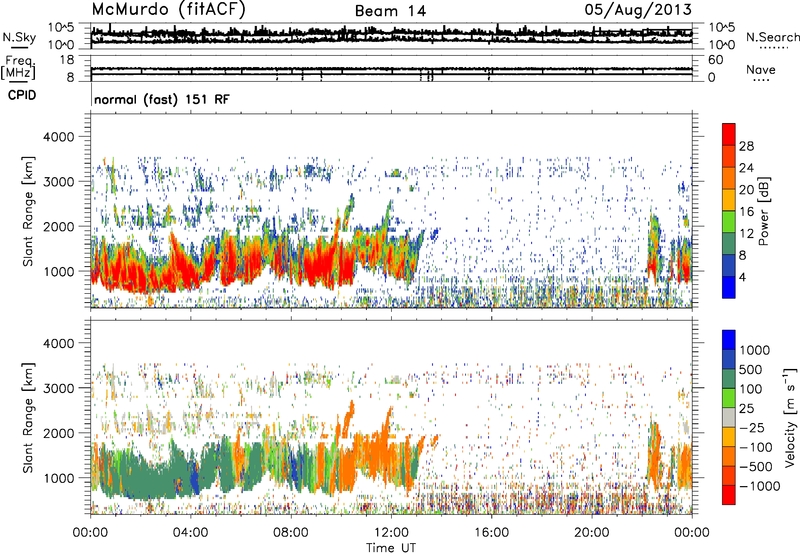Click the "Freq. [MHz]" label
Screen dimensions: 800x554
(x=18, y=67)
